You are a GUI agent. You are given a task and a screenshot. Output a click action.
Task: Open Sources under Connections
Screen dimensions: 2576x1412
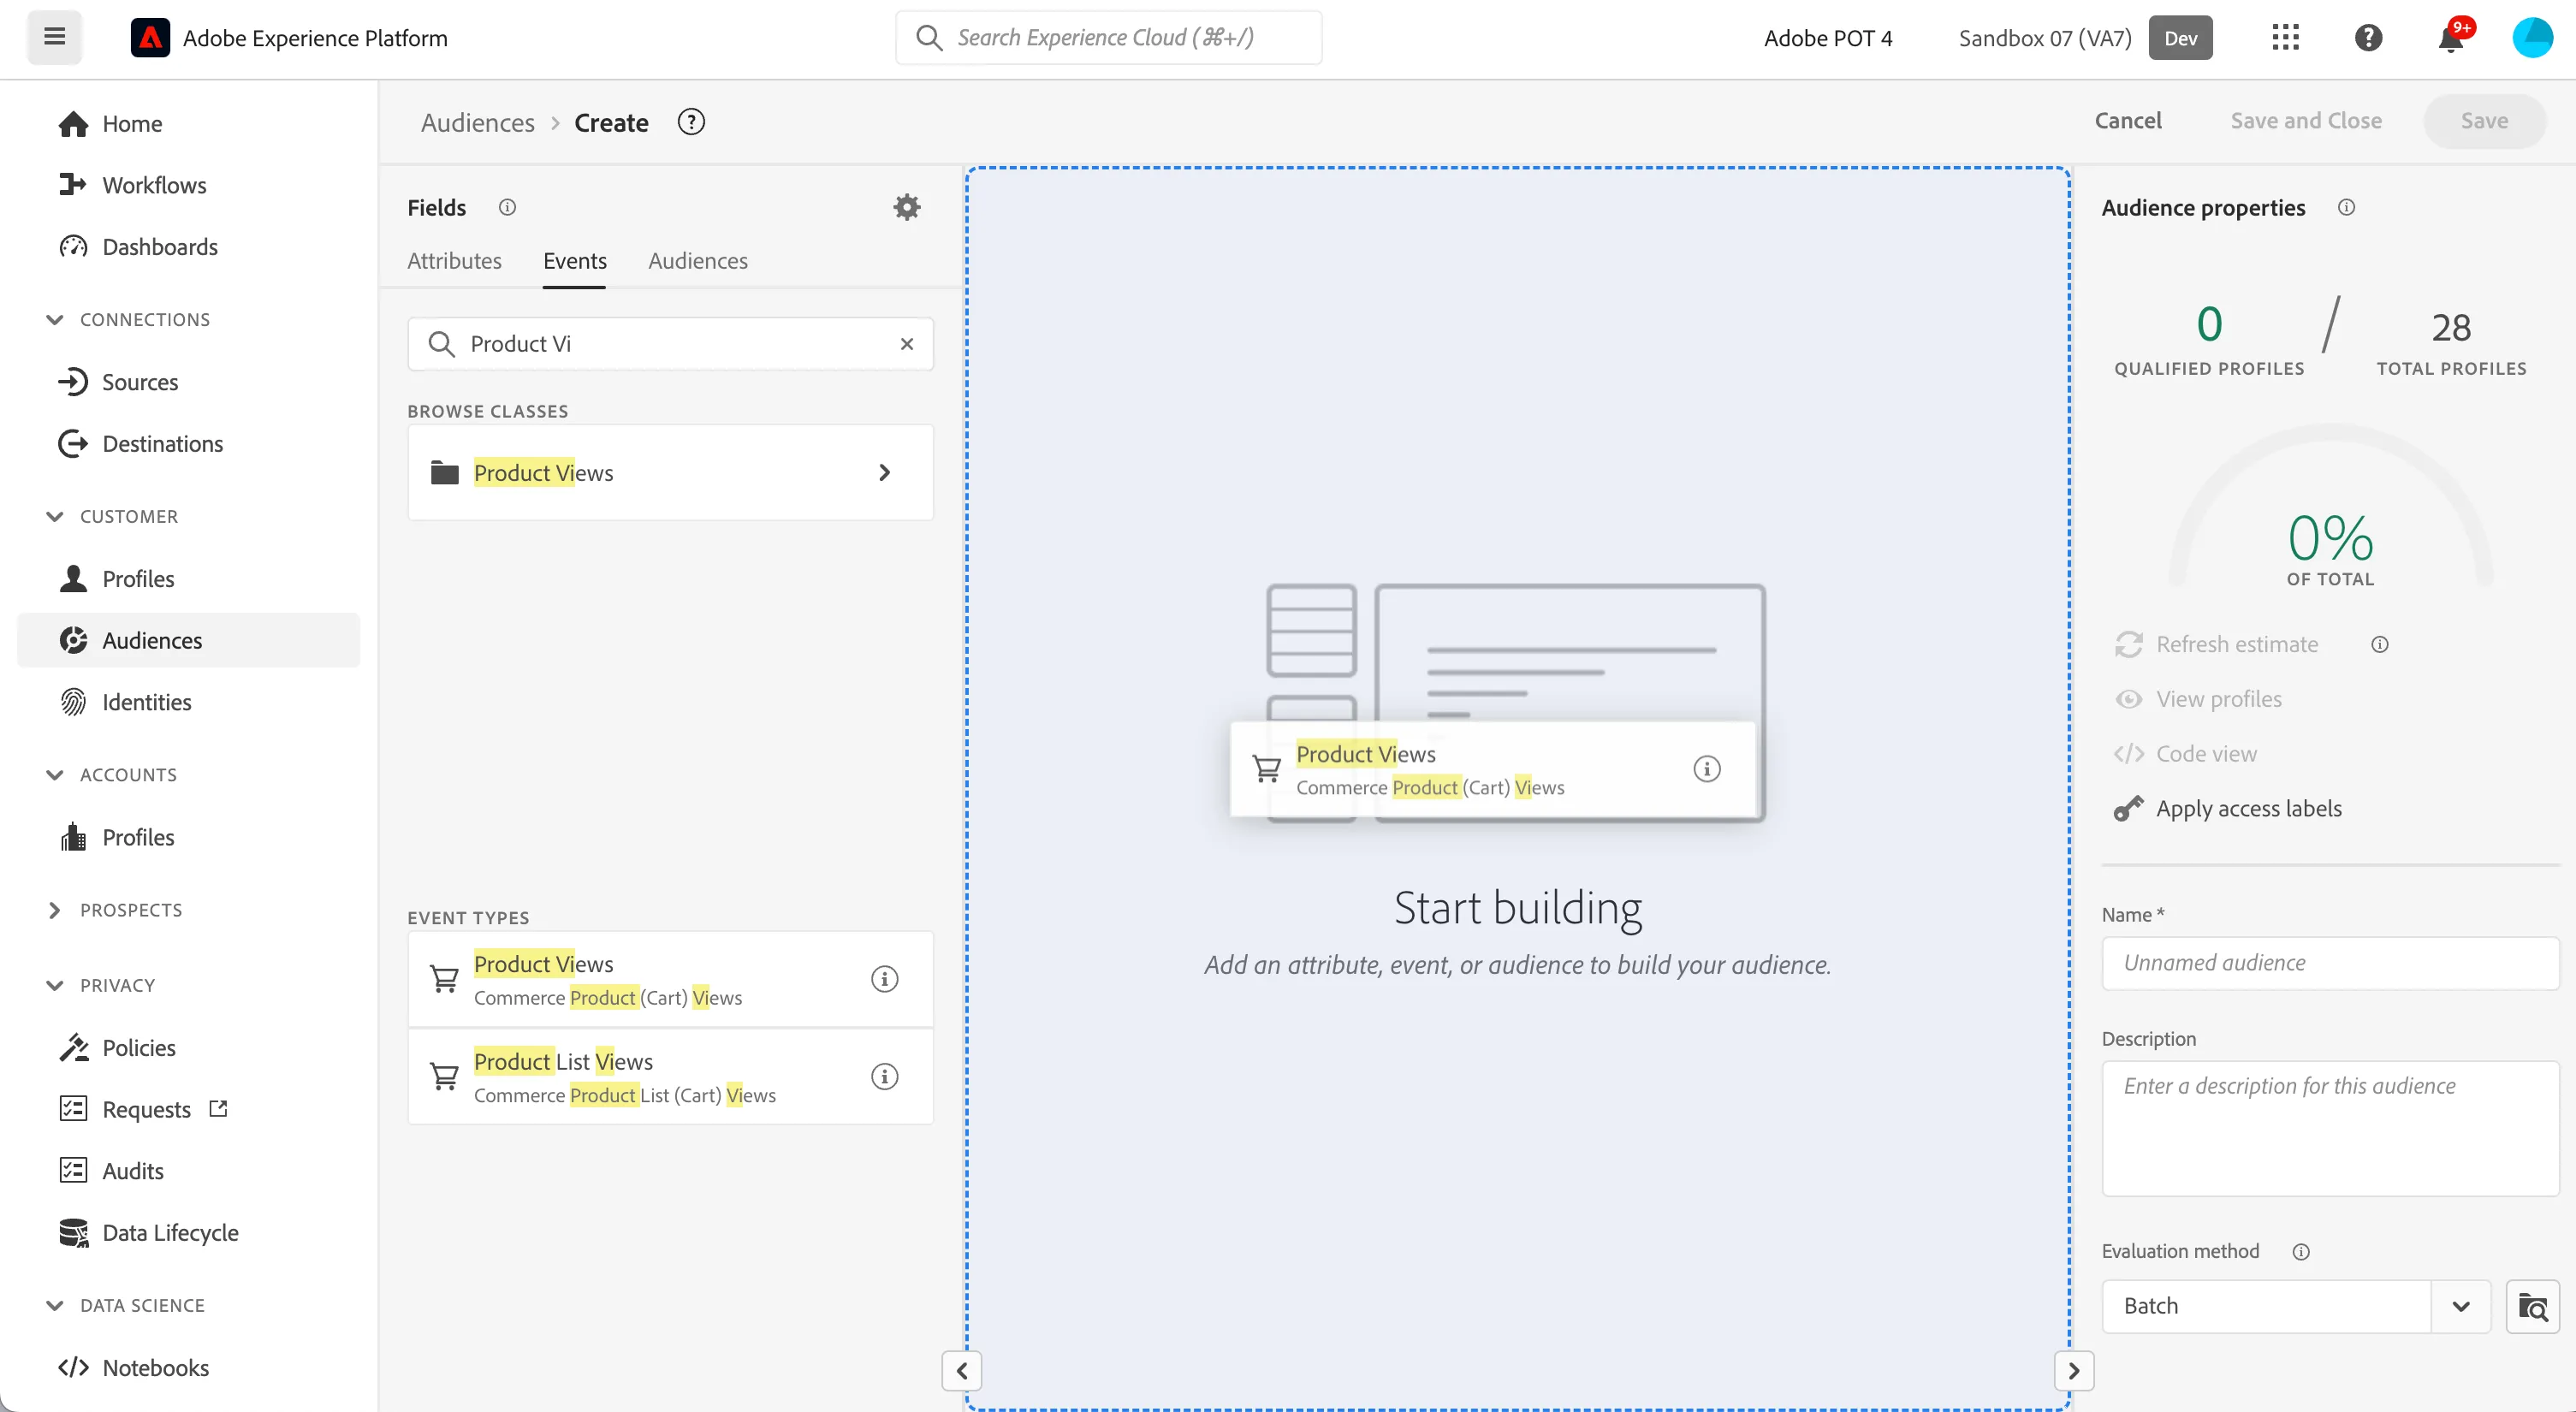139,382
